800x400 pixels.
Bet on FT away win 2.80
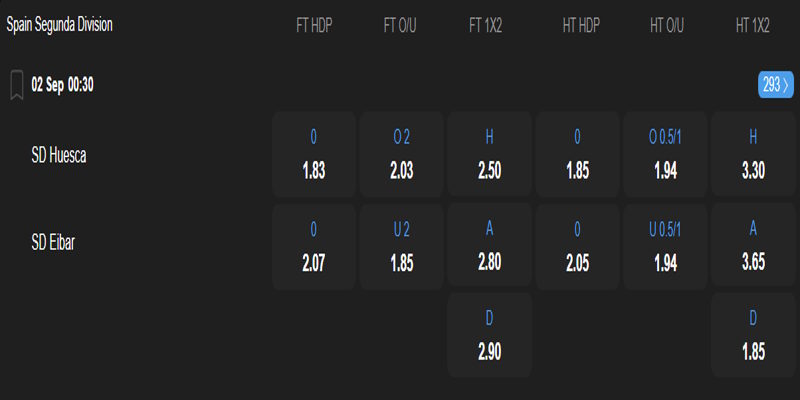tap(490, 247)
